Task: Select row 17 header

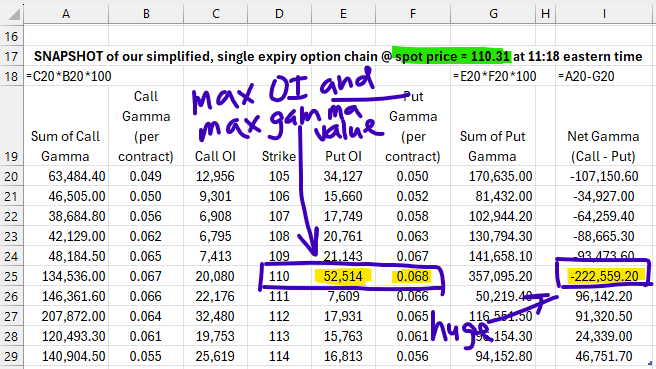Action: click(x=12, y=56)
